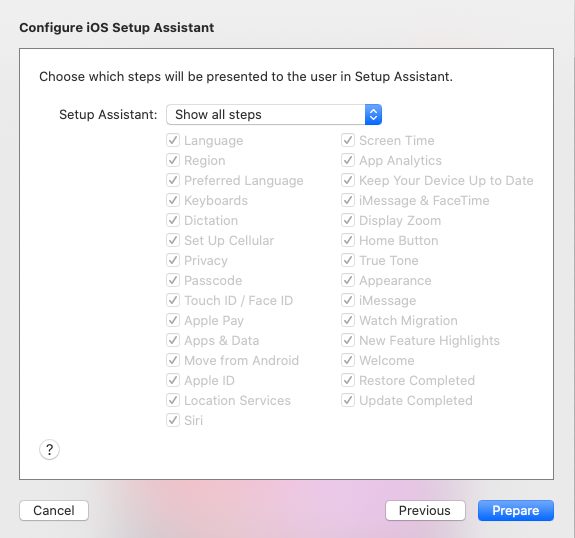575x538 pixels.
Task: Toggle the Display Zoom checkbox
Action: [348, 220]
